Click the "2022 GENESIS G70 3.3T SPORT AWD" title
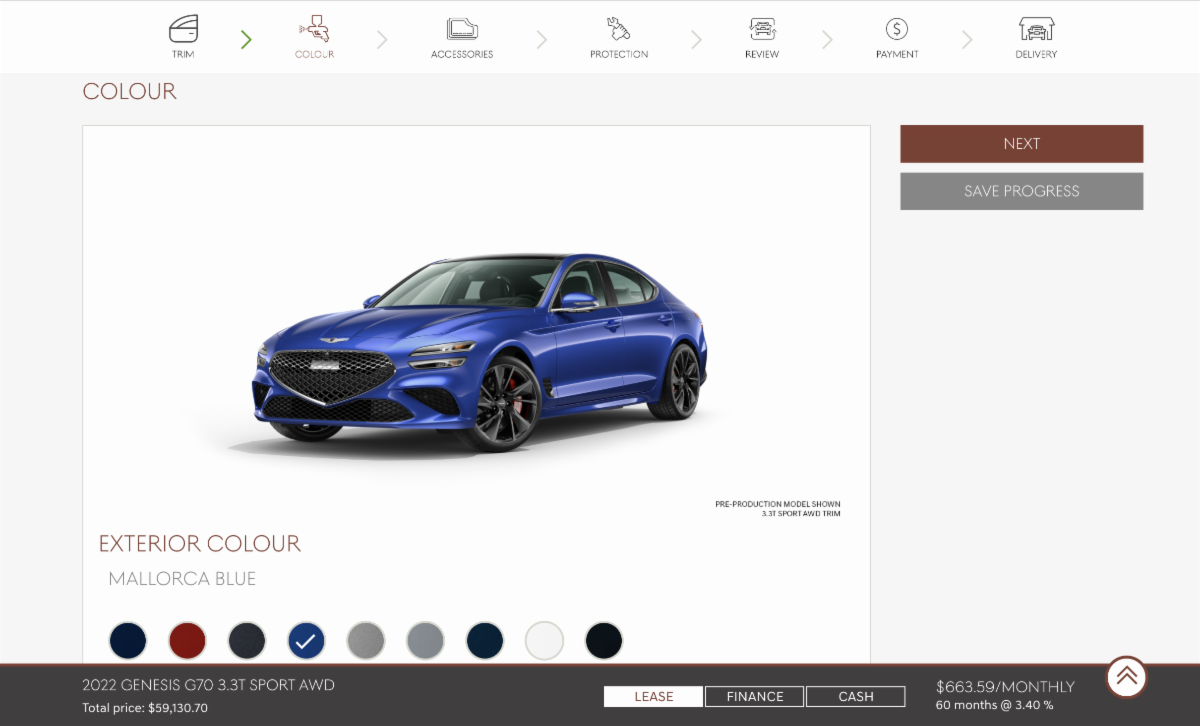The image size is (1200, 726). click(208, 686)
